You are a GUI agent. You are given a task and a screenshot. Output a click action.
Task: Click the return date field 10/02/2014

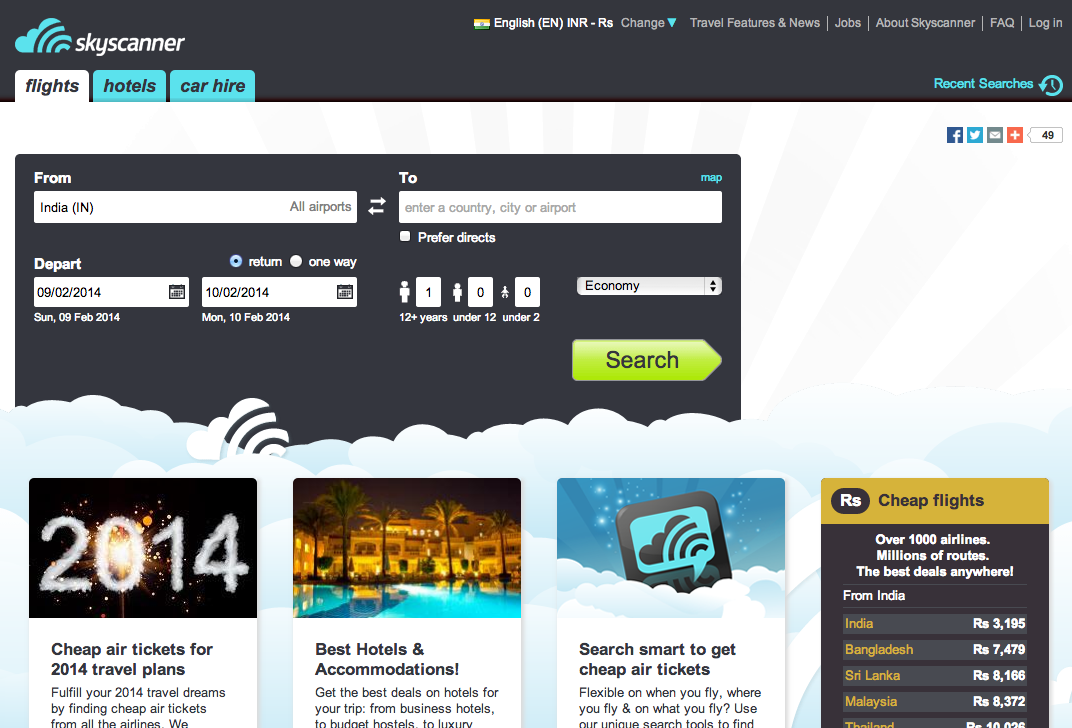[x=279, y=292]
